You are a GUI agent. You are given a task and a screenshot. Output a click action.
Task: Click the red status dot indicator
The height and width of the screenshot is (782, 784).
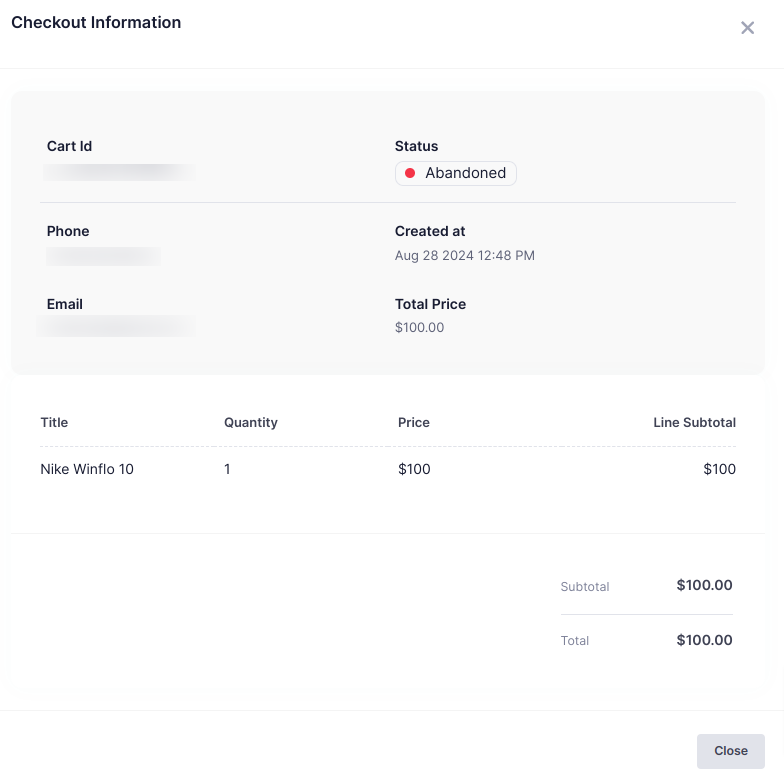410,173
